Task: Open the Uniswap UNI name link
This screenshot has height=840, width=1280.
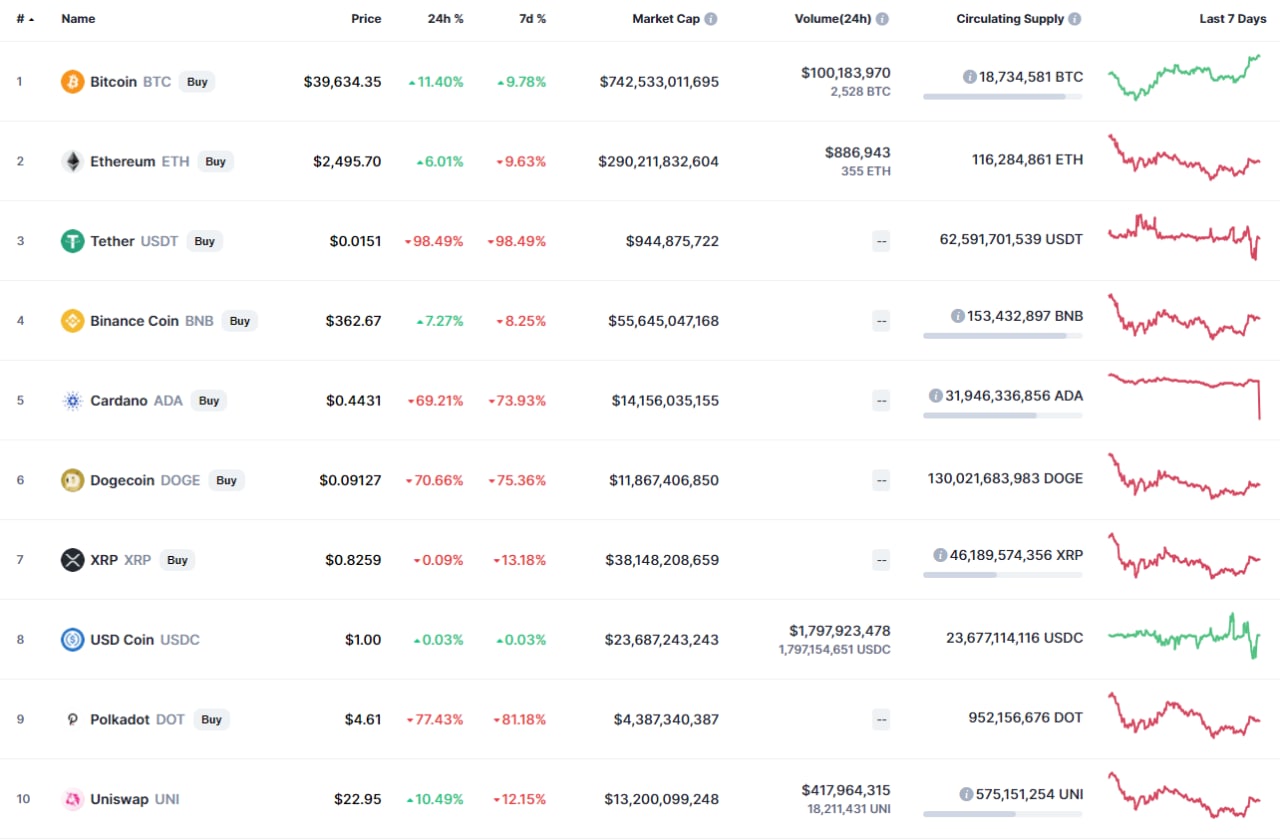Action: click(x=135, y=799)
